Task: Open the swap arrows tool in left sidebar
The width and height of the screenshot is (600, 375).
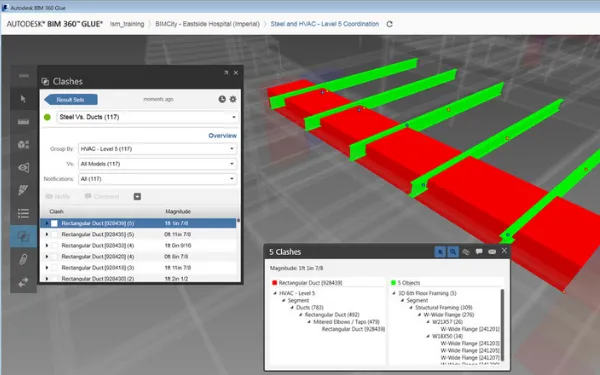Action: (x=23, y=282)
